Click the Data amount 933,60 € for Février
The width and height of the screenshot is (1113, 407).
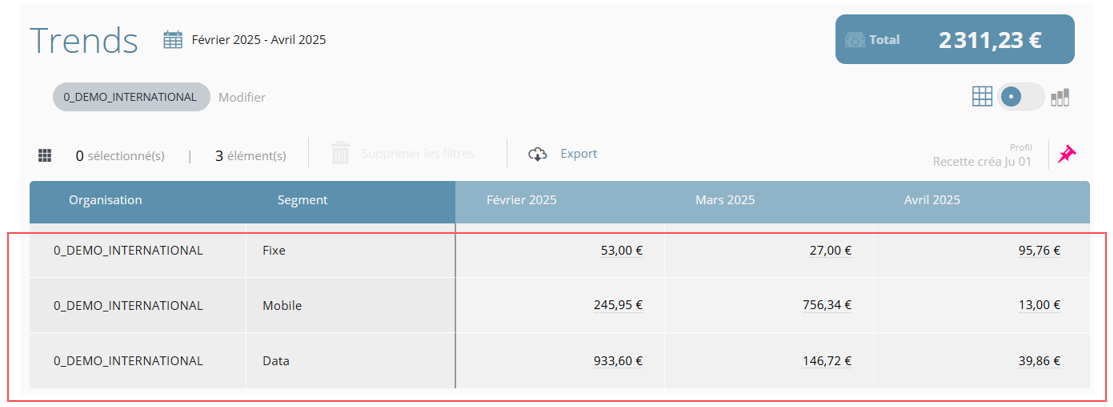[x=617, y=361]
